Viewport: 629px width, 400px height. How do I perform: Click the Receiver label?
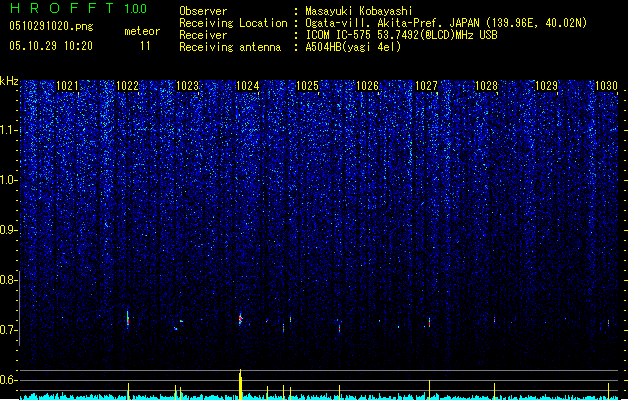click(x=203, y=35)
